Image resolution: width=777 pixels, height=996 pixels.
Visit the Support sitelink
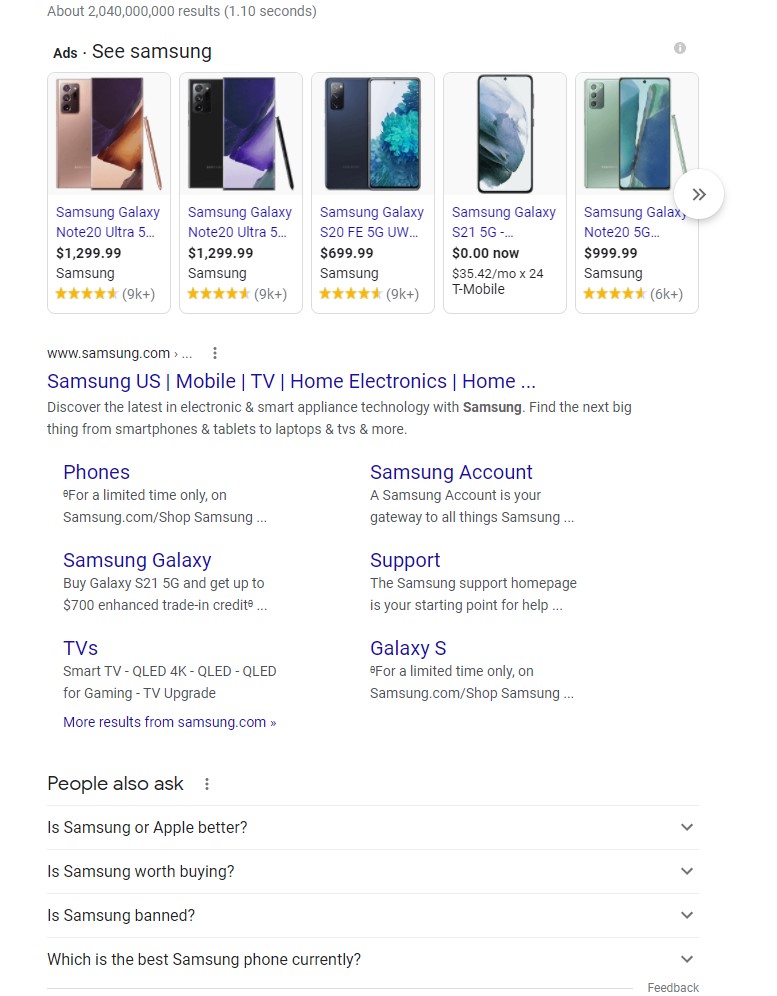[405, 560]
